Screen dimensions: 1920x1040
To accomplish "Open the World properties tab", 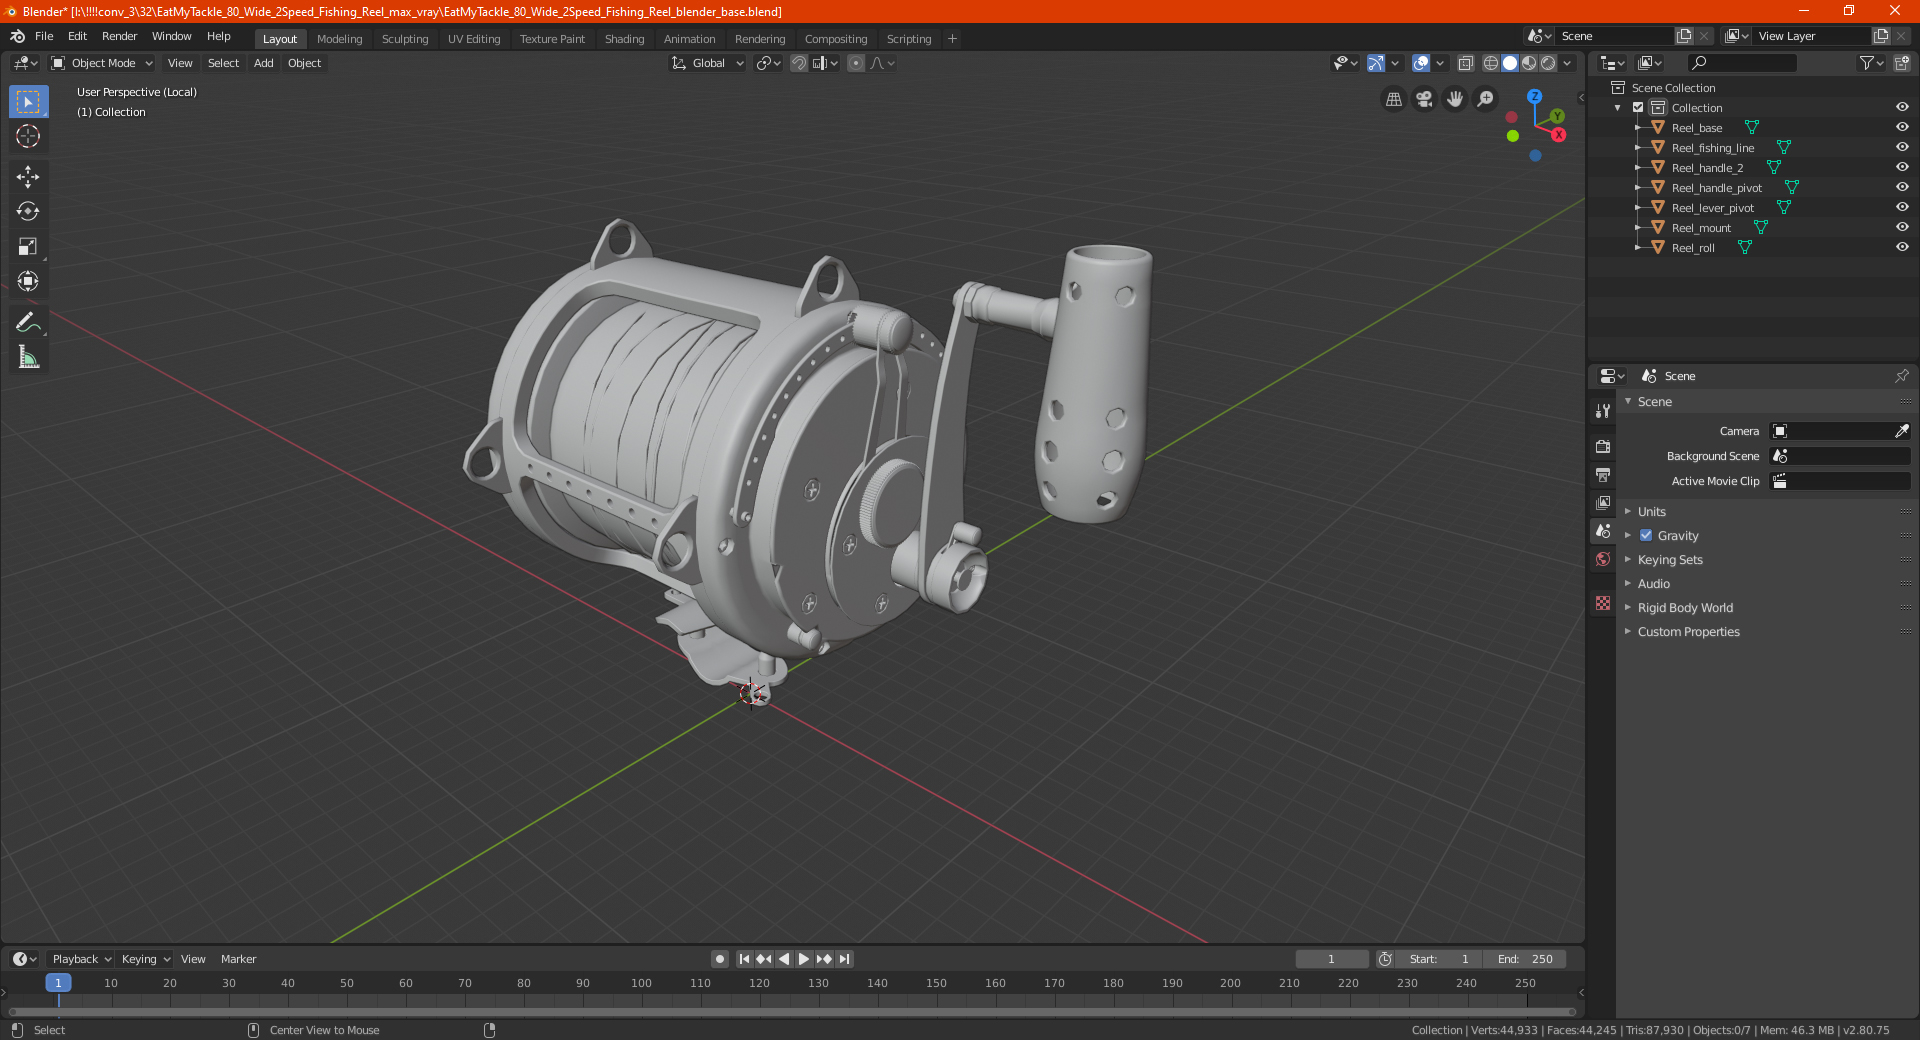I will click(x=1603, y=559).
